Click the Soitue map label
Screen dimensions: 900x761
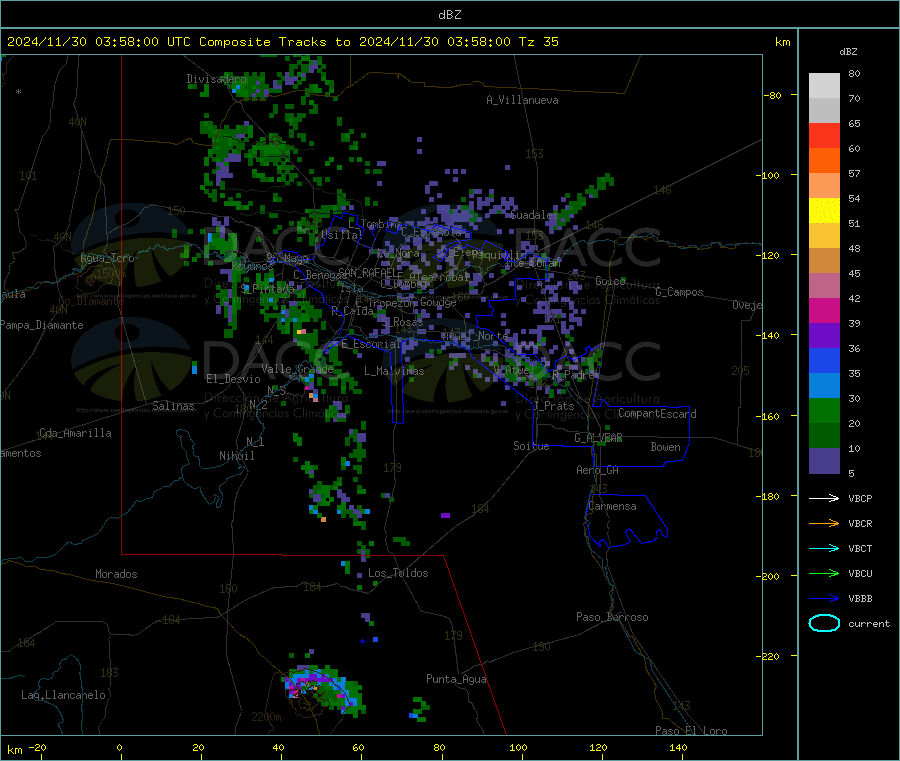point(531,446)
